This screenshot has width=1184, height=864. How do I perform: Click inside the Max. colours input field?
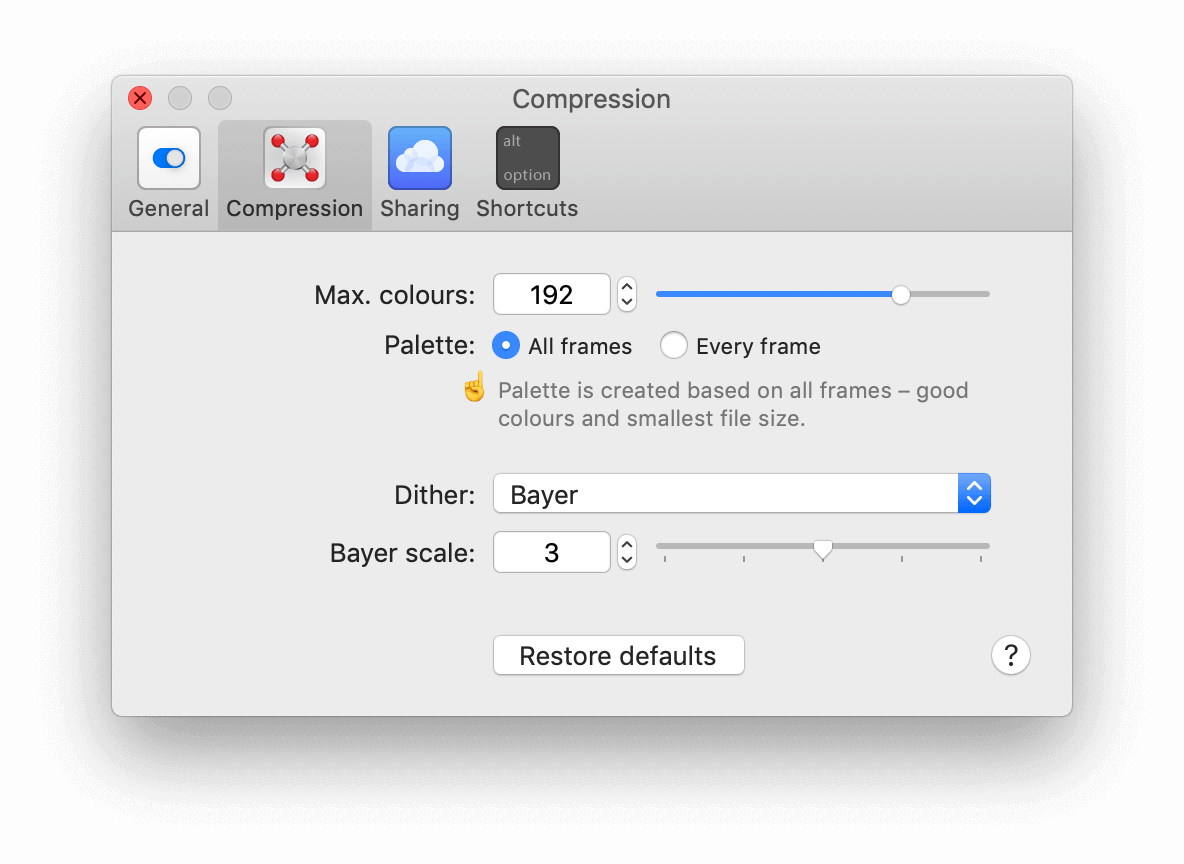click(551, 294)
